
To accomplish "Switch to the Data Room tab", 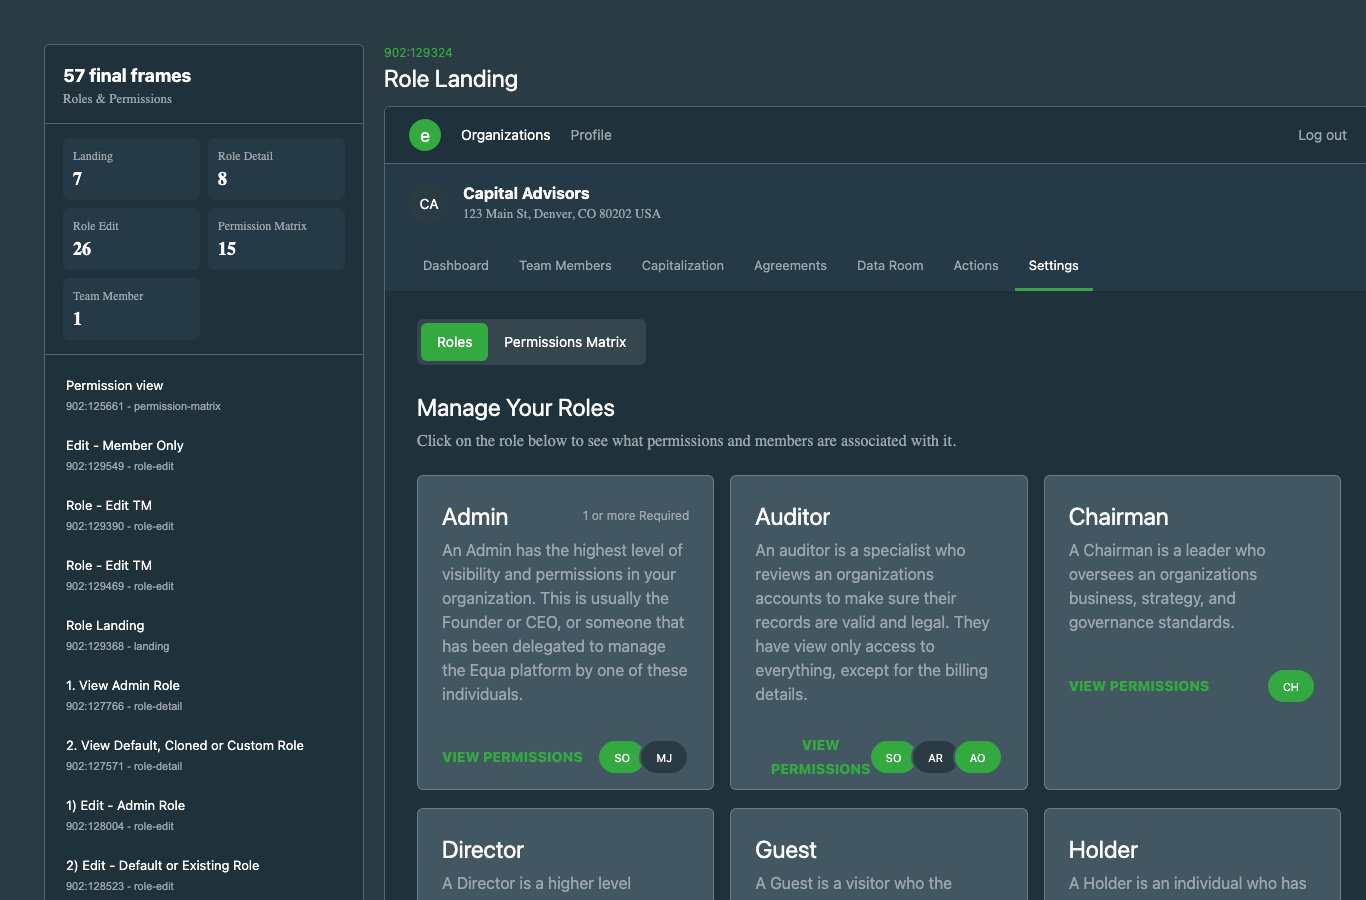I will click(x=890, y=265).
